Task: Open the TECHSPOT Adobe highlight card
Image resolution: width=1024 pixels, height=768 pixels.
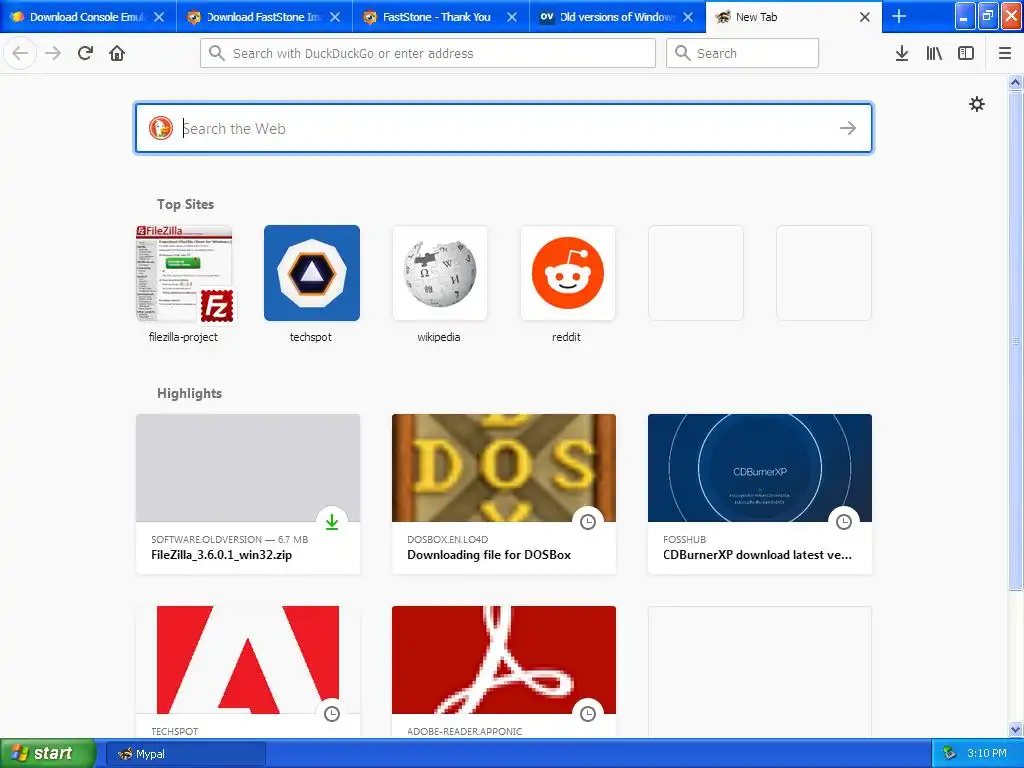Action: [248, 672]
